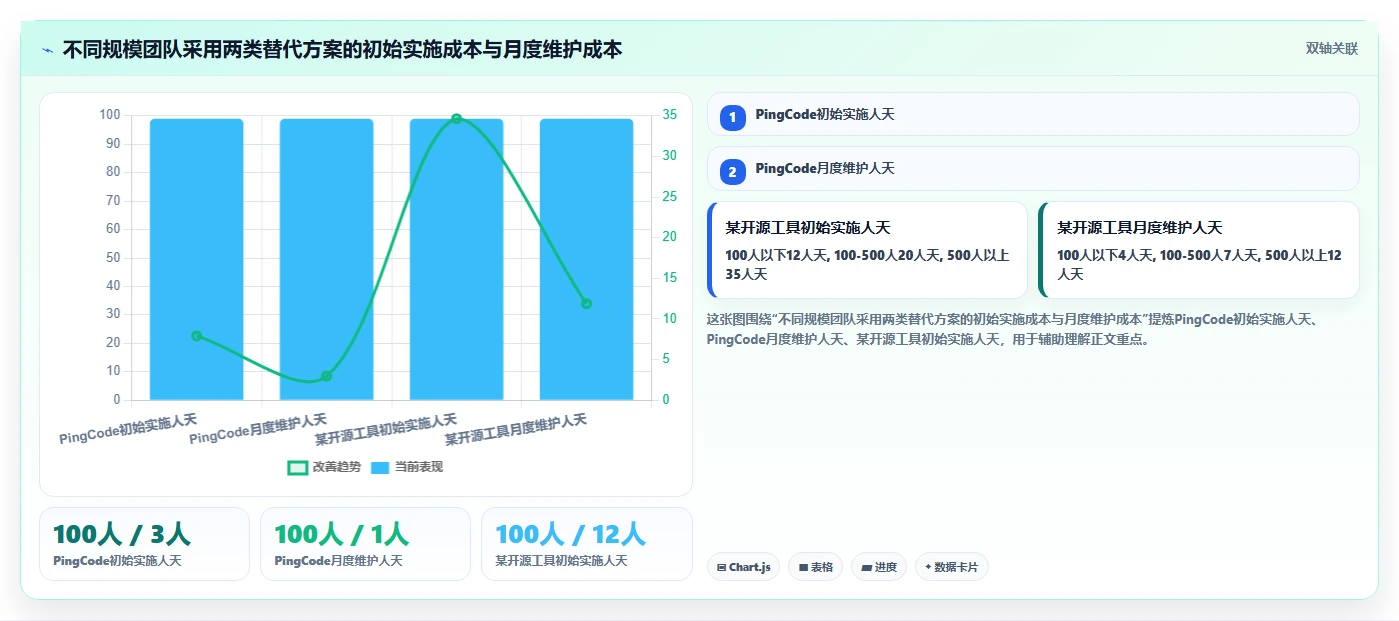
Task: Click the 表格 tag icon
Action: (803, 567)
